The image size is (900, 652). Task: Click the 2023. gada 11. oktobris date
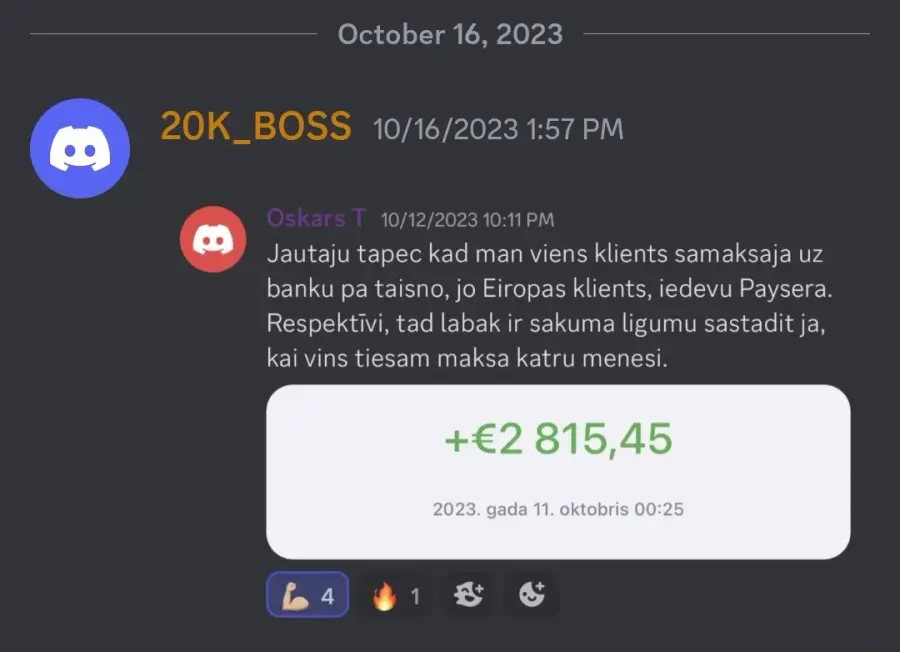tap(558, 509)
